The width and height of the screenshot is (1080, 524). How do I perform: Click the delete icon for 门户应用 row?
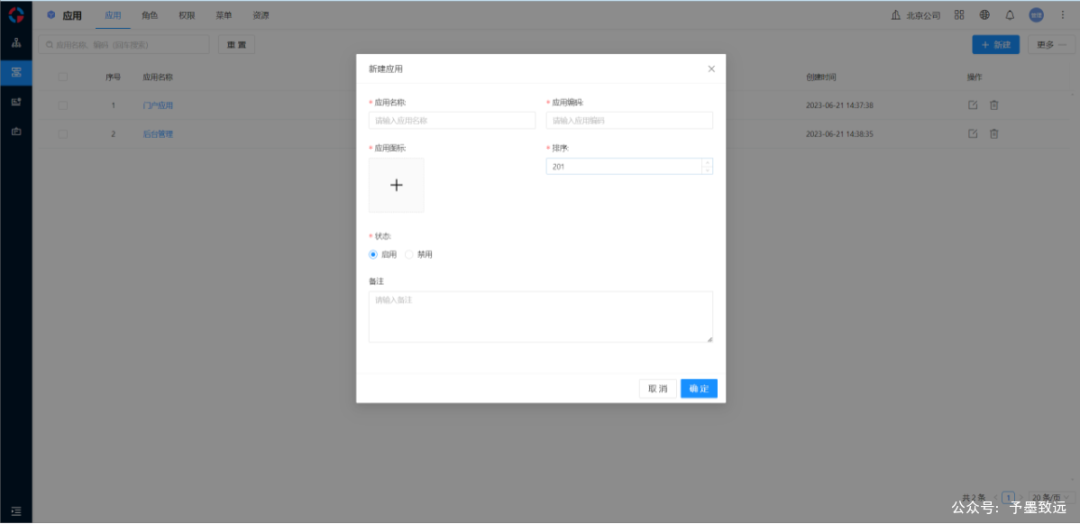click(994, 105)
